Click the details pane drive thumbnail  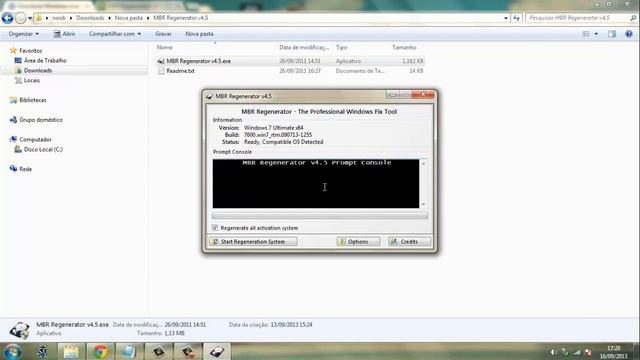pos(19,330)
